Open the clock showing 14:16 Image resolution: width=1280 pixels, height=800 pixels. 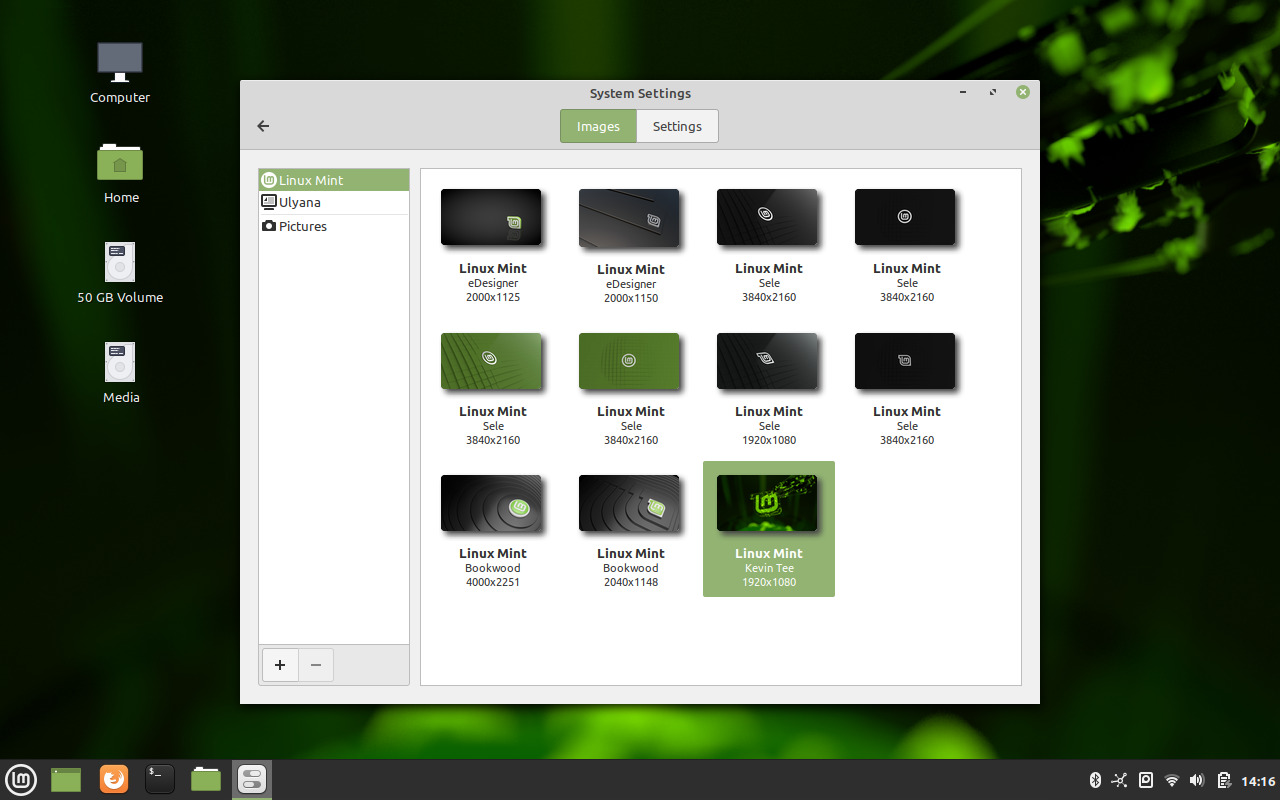(1258, 781)
